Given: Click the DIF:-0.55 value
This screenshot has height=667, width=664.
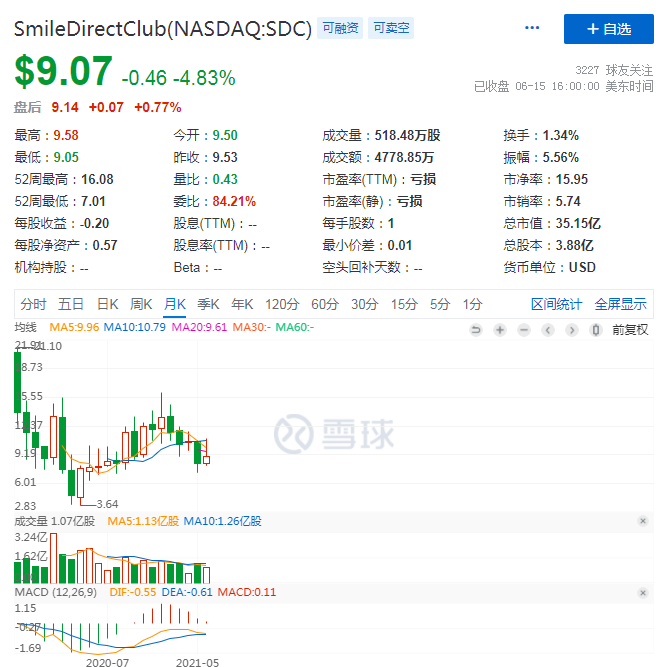Looking at the screenshot, I should 133,592.
